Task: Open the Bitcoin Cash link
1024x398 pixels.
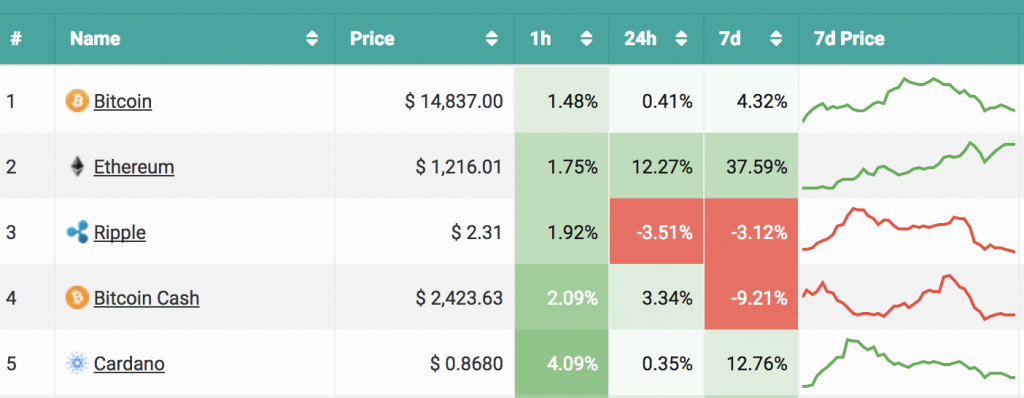Action: click(146, 298)
